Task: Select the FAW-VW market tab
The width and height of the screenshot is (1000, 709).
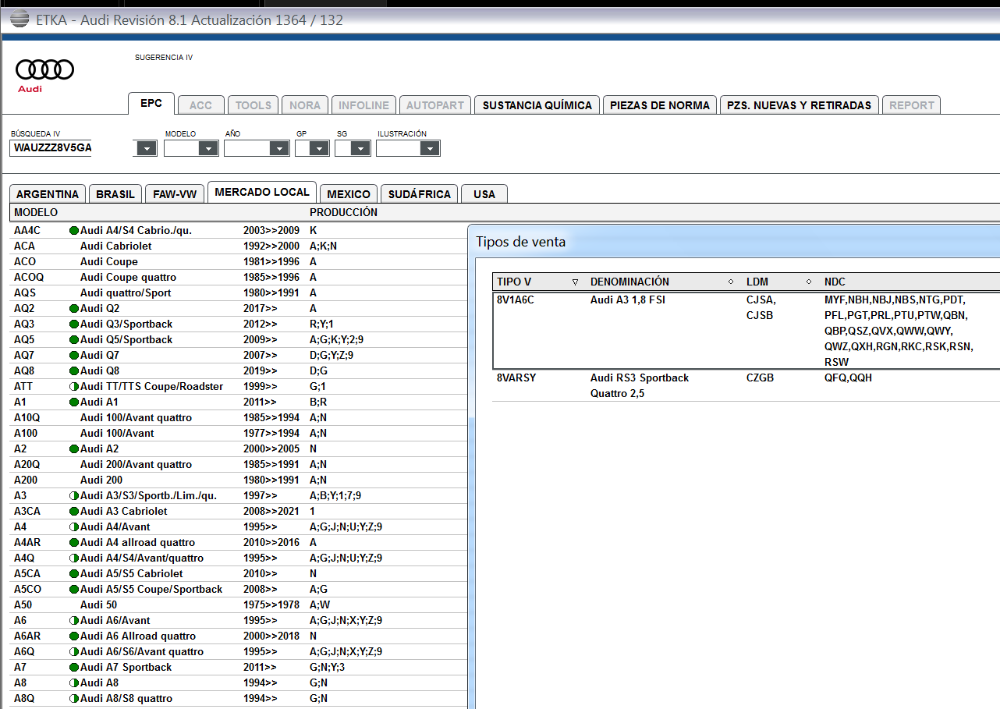Action: (175, 194)
